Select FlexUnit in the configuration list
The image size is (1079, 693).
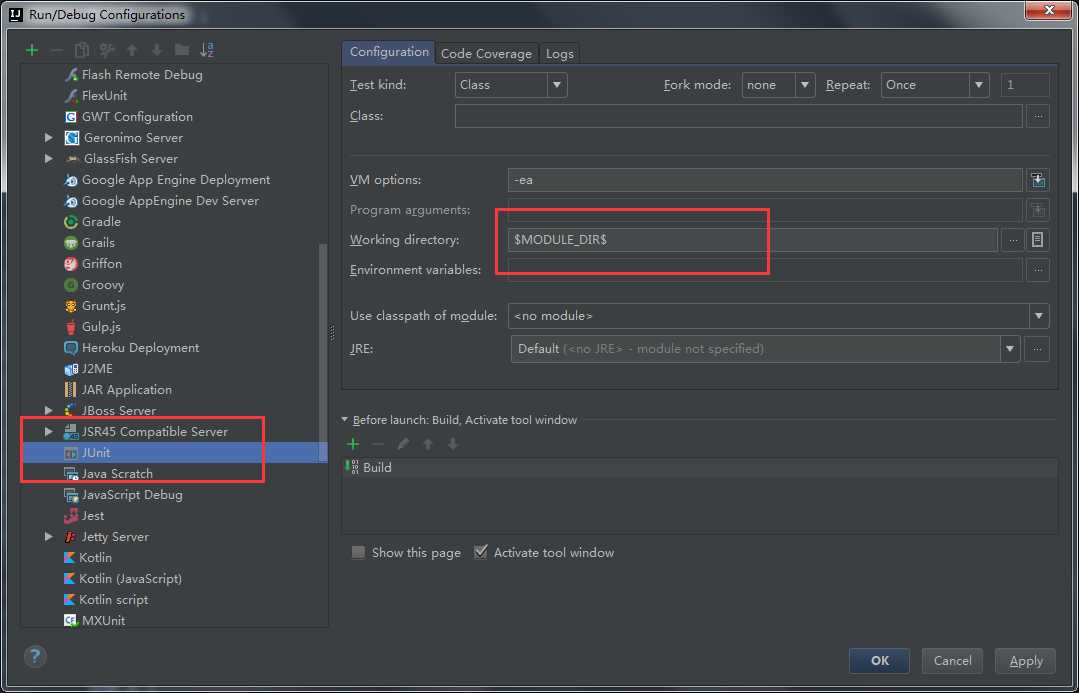click(104, 96)
